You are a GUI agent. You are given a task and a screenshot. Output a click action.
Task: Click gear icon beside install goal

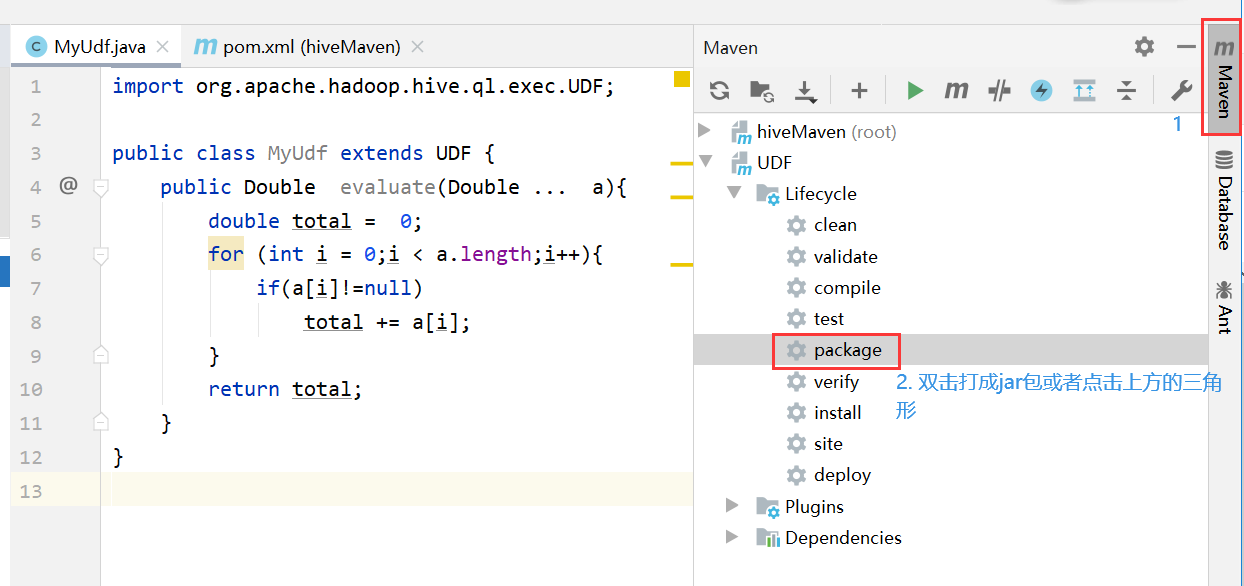796,412
